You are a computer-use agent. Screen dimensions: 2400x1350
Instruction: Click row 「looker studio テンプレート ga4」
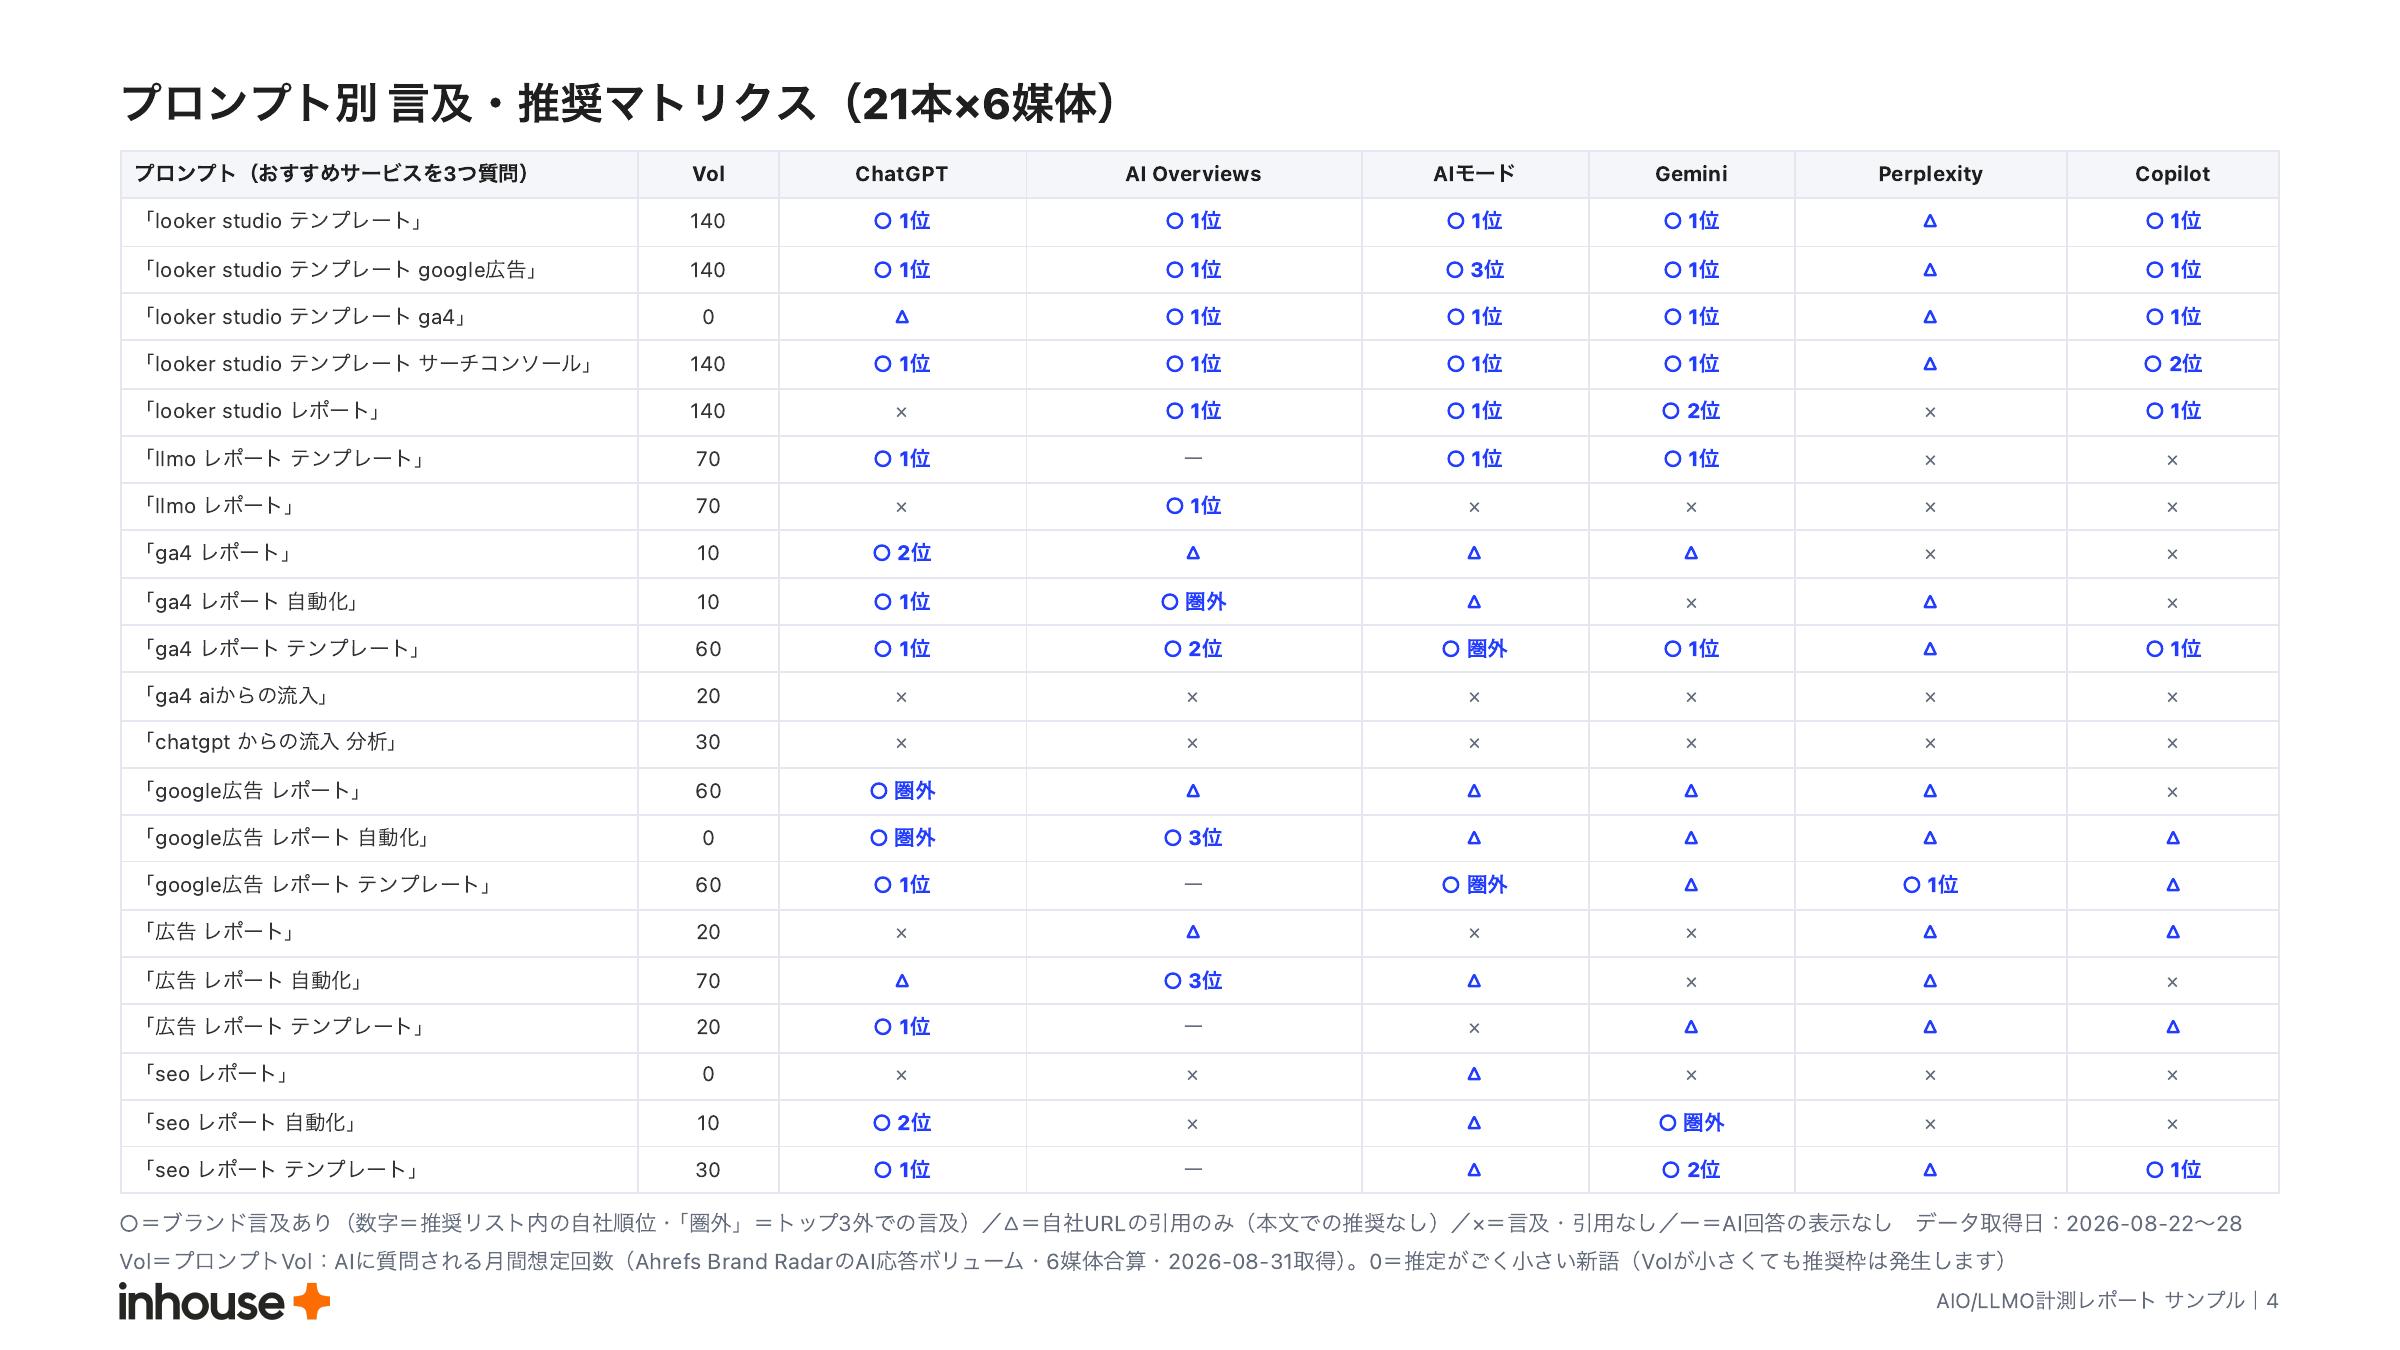1200,317
